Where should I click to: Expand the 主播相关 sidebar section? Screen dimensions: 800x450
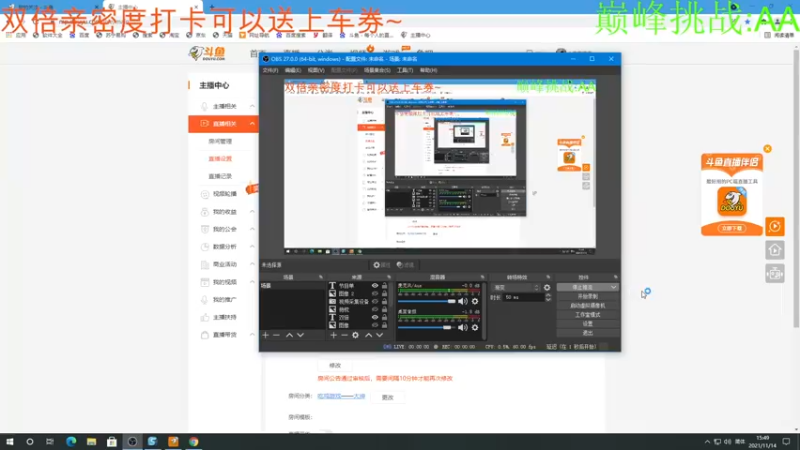pyautogui.click(x=252, y=106)
